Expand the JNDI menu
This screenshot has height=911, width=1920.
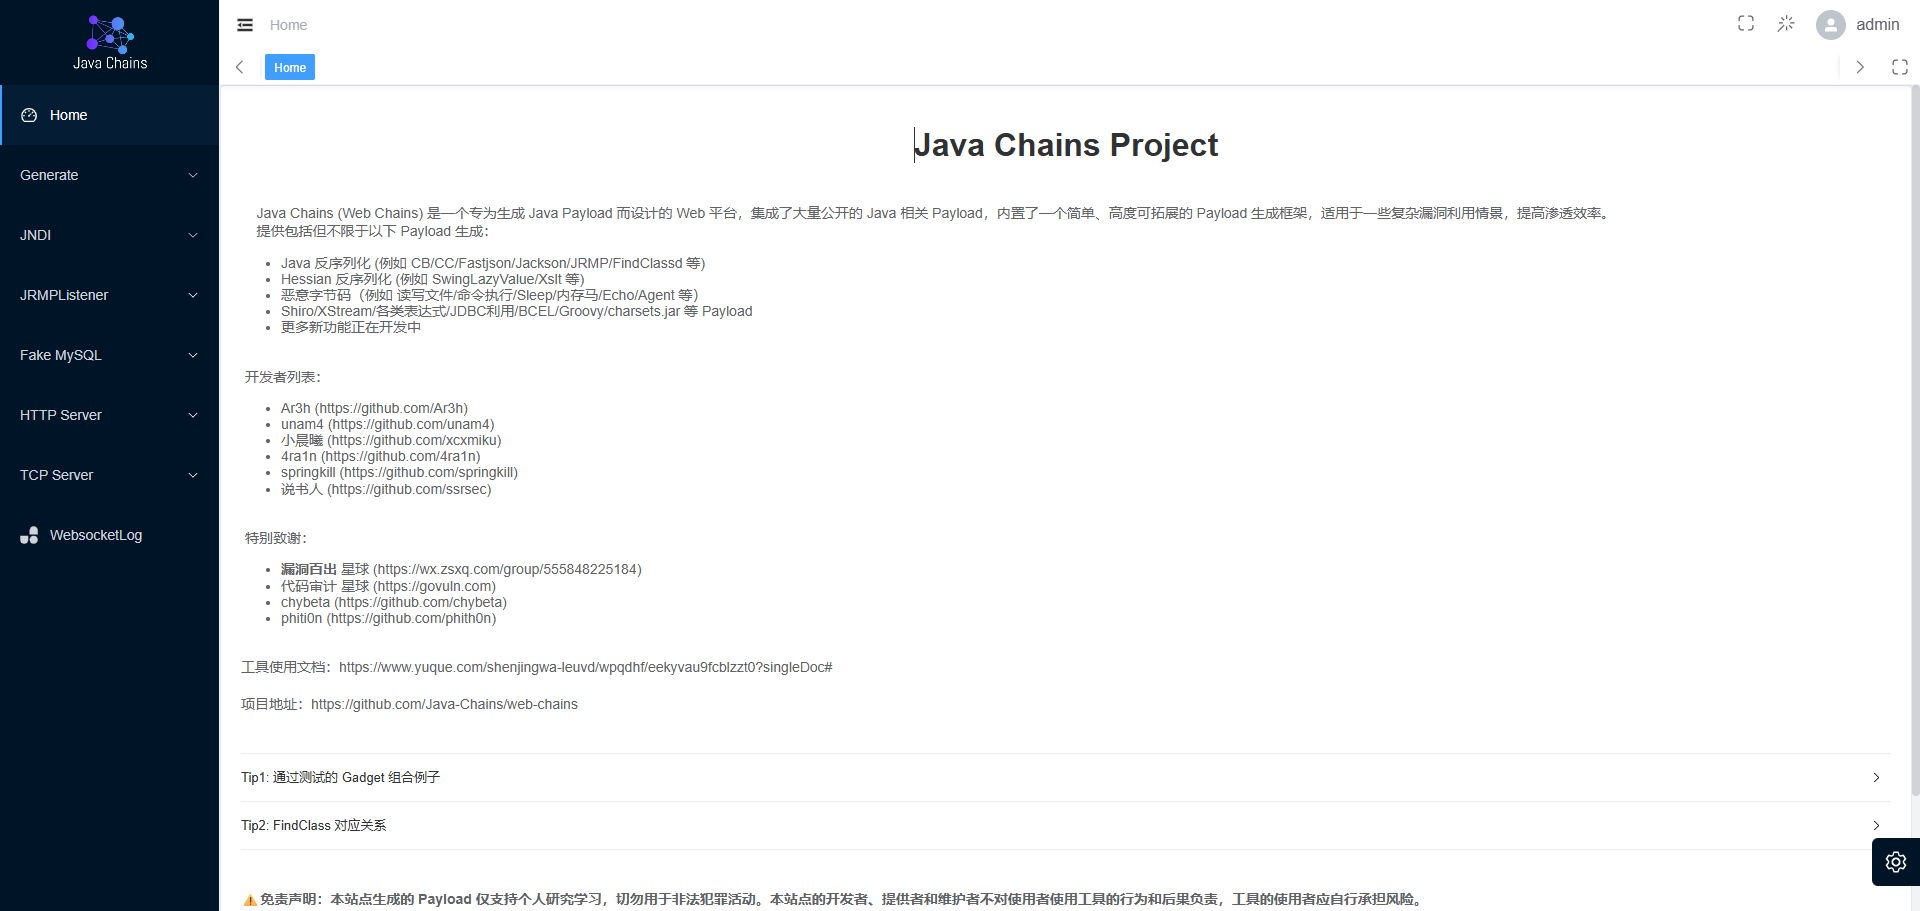click(109, 235)
